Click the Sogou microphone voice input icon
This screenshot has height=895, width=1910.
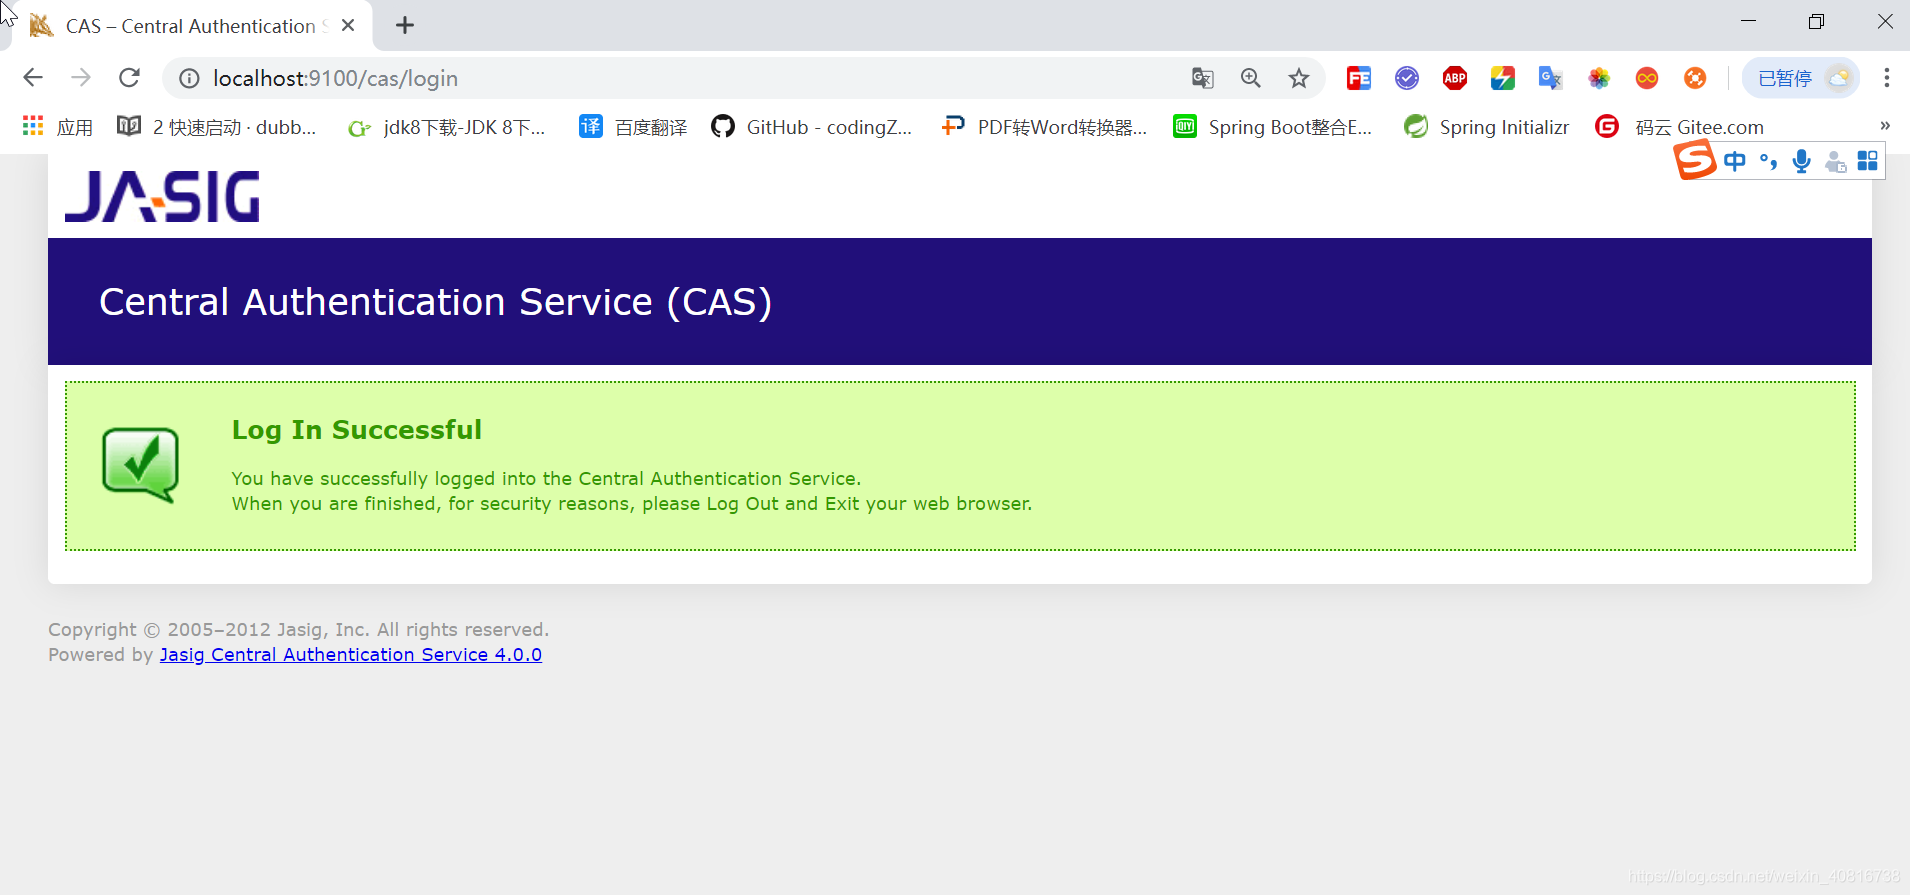pos(1802,161)
